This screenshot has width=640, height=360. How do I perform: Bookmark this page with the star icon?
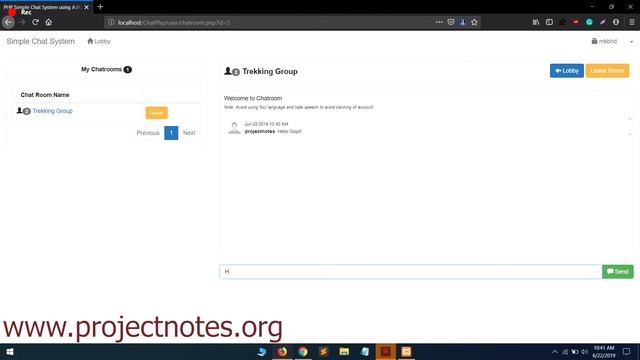tap(474, 22)
